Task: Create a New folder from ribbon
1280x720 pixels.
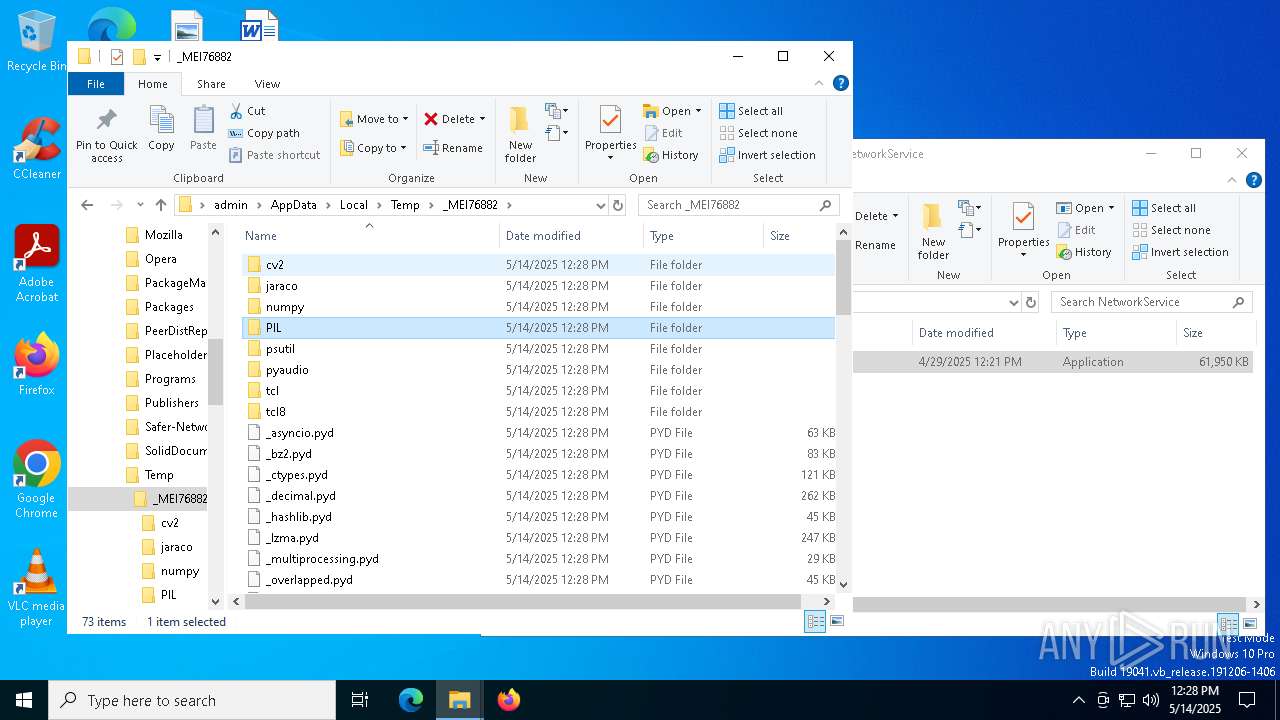Action: pyautogui.click(x=520, y=134)
